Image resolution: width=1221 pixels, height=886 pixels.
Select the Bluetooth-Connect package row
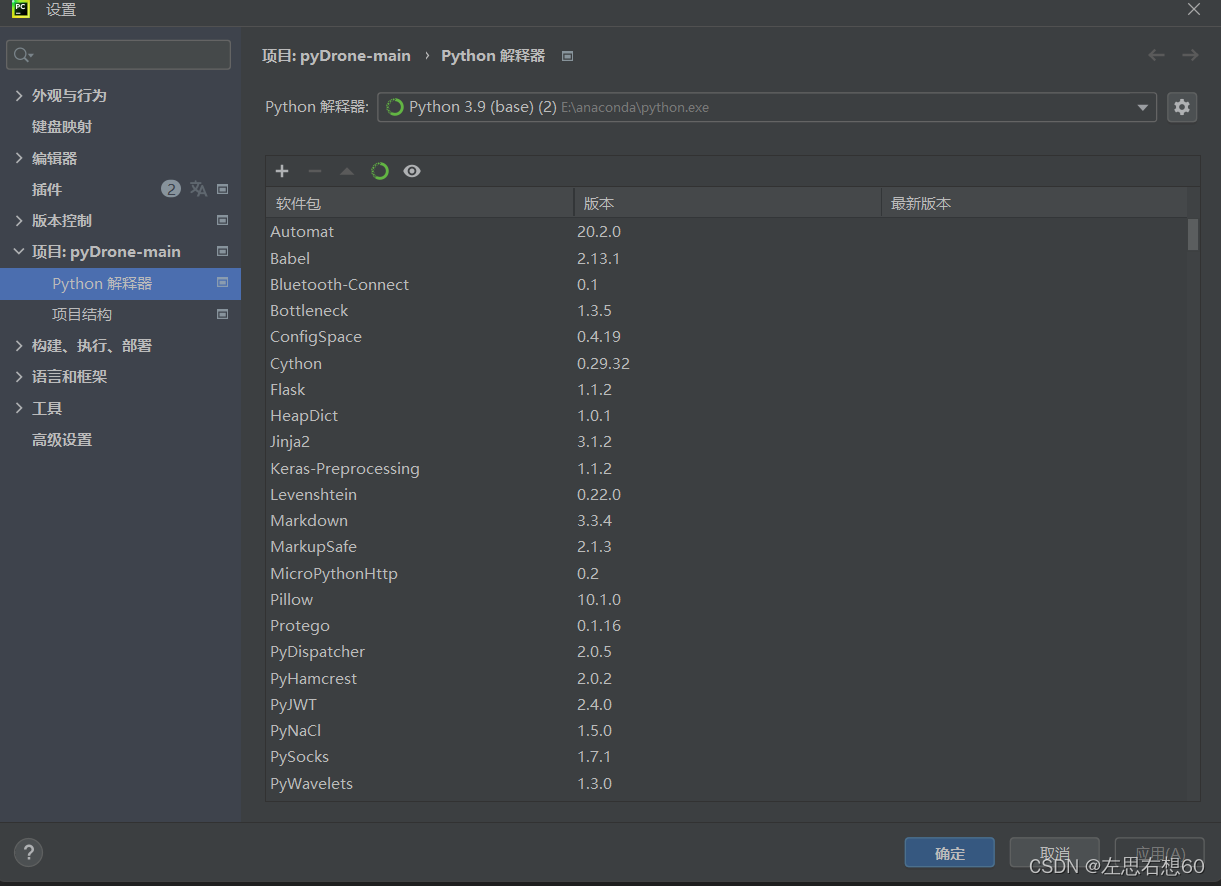point(726,284)
